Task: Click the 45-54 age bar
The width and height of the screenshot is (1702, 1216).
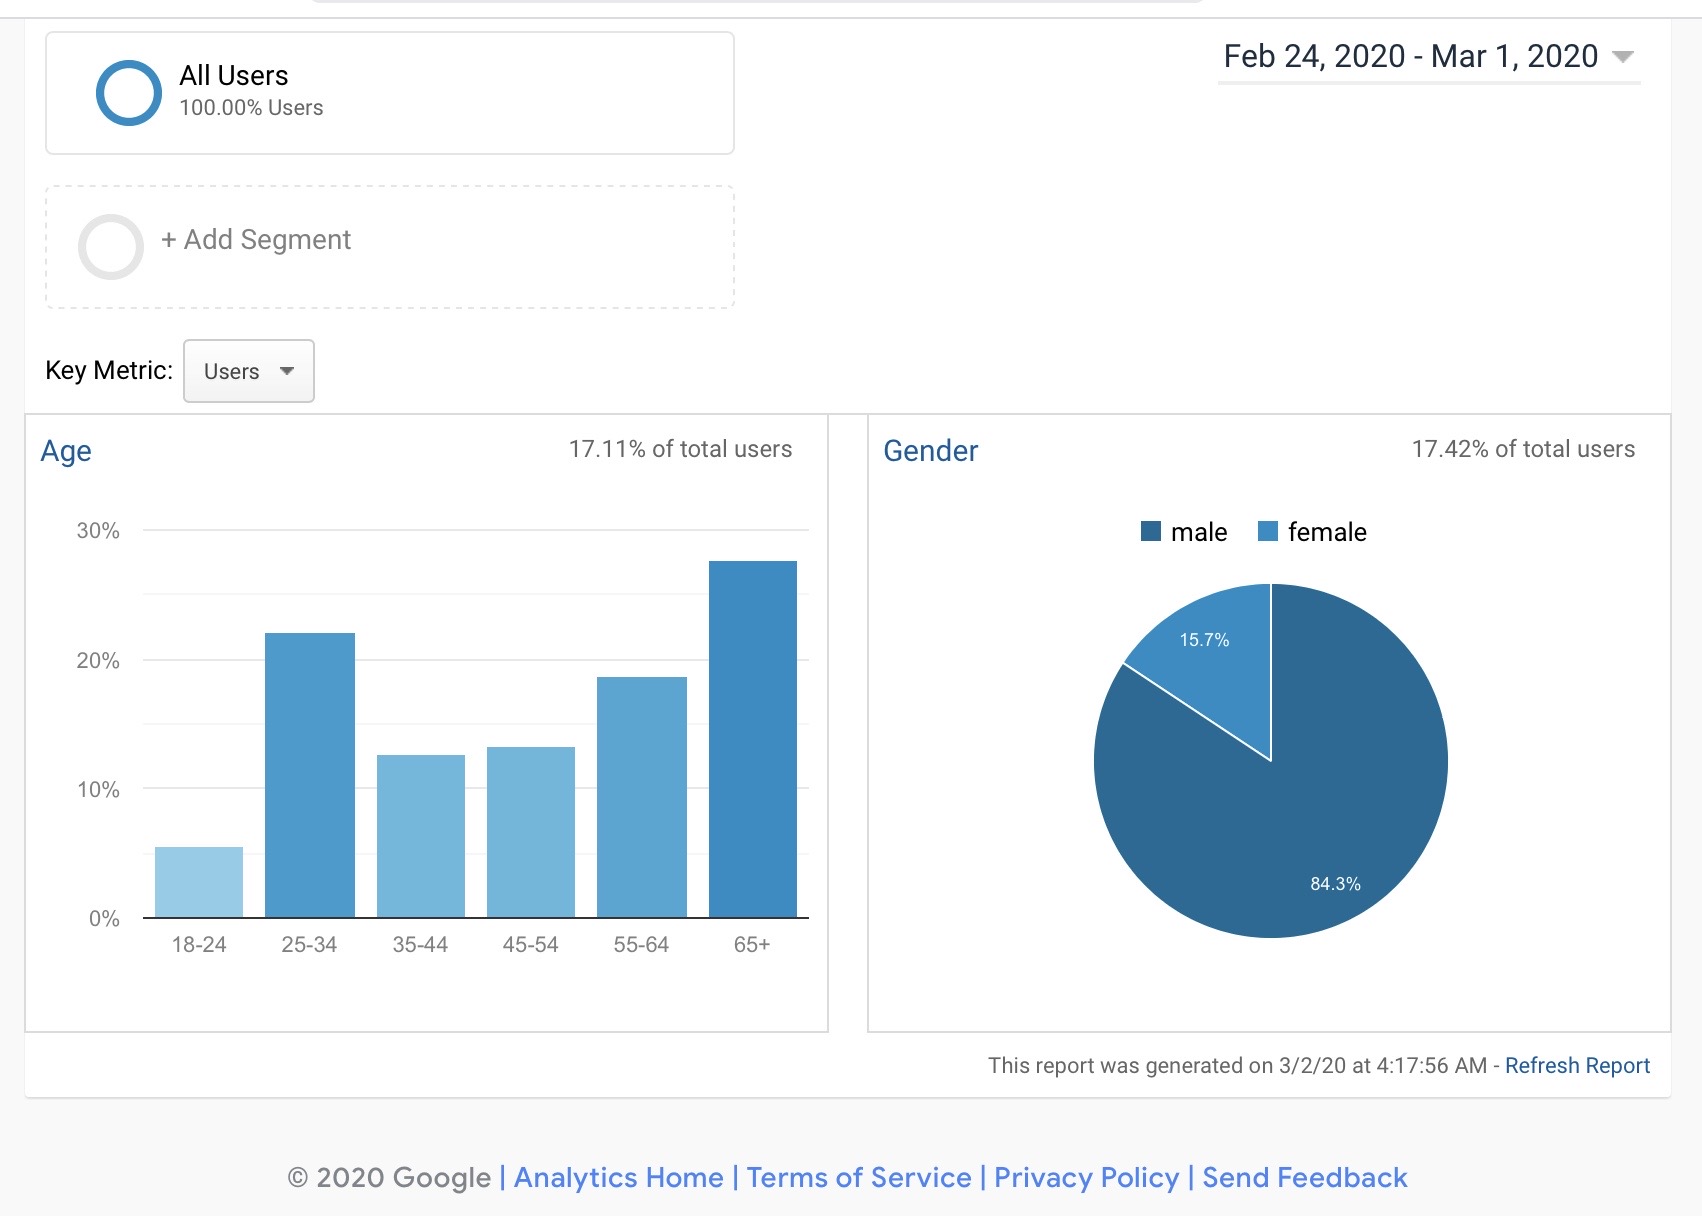Action: (x=531, y=832)
